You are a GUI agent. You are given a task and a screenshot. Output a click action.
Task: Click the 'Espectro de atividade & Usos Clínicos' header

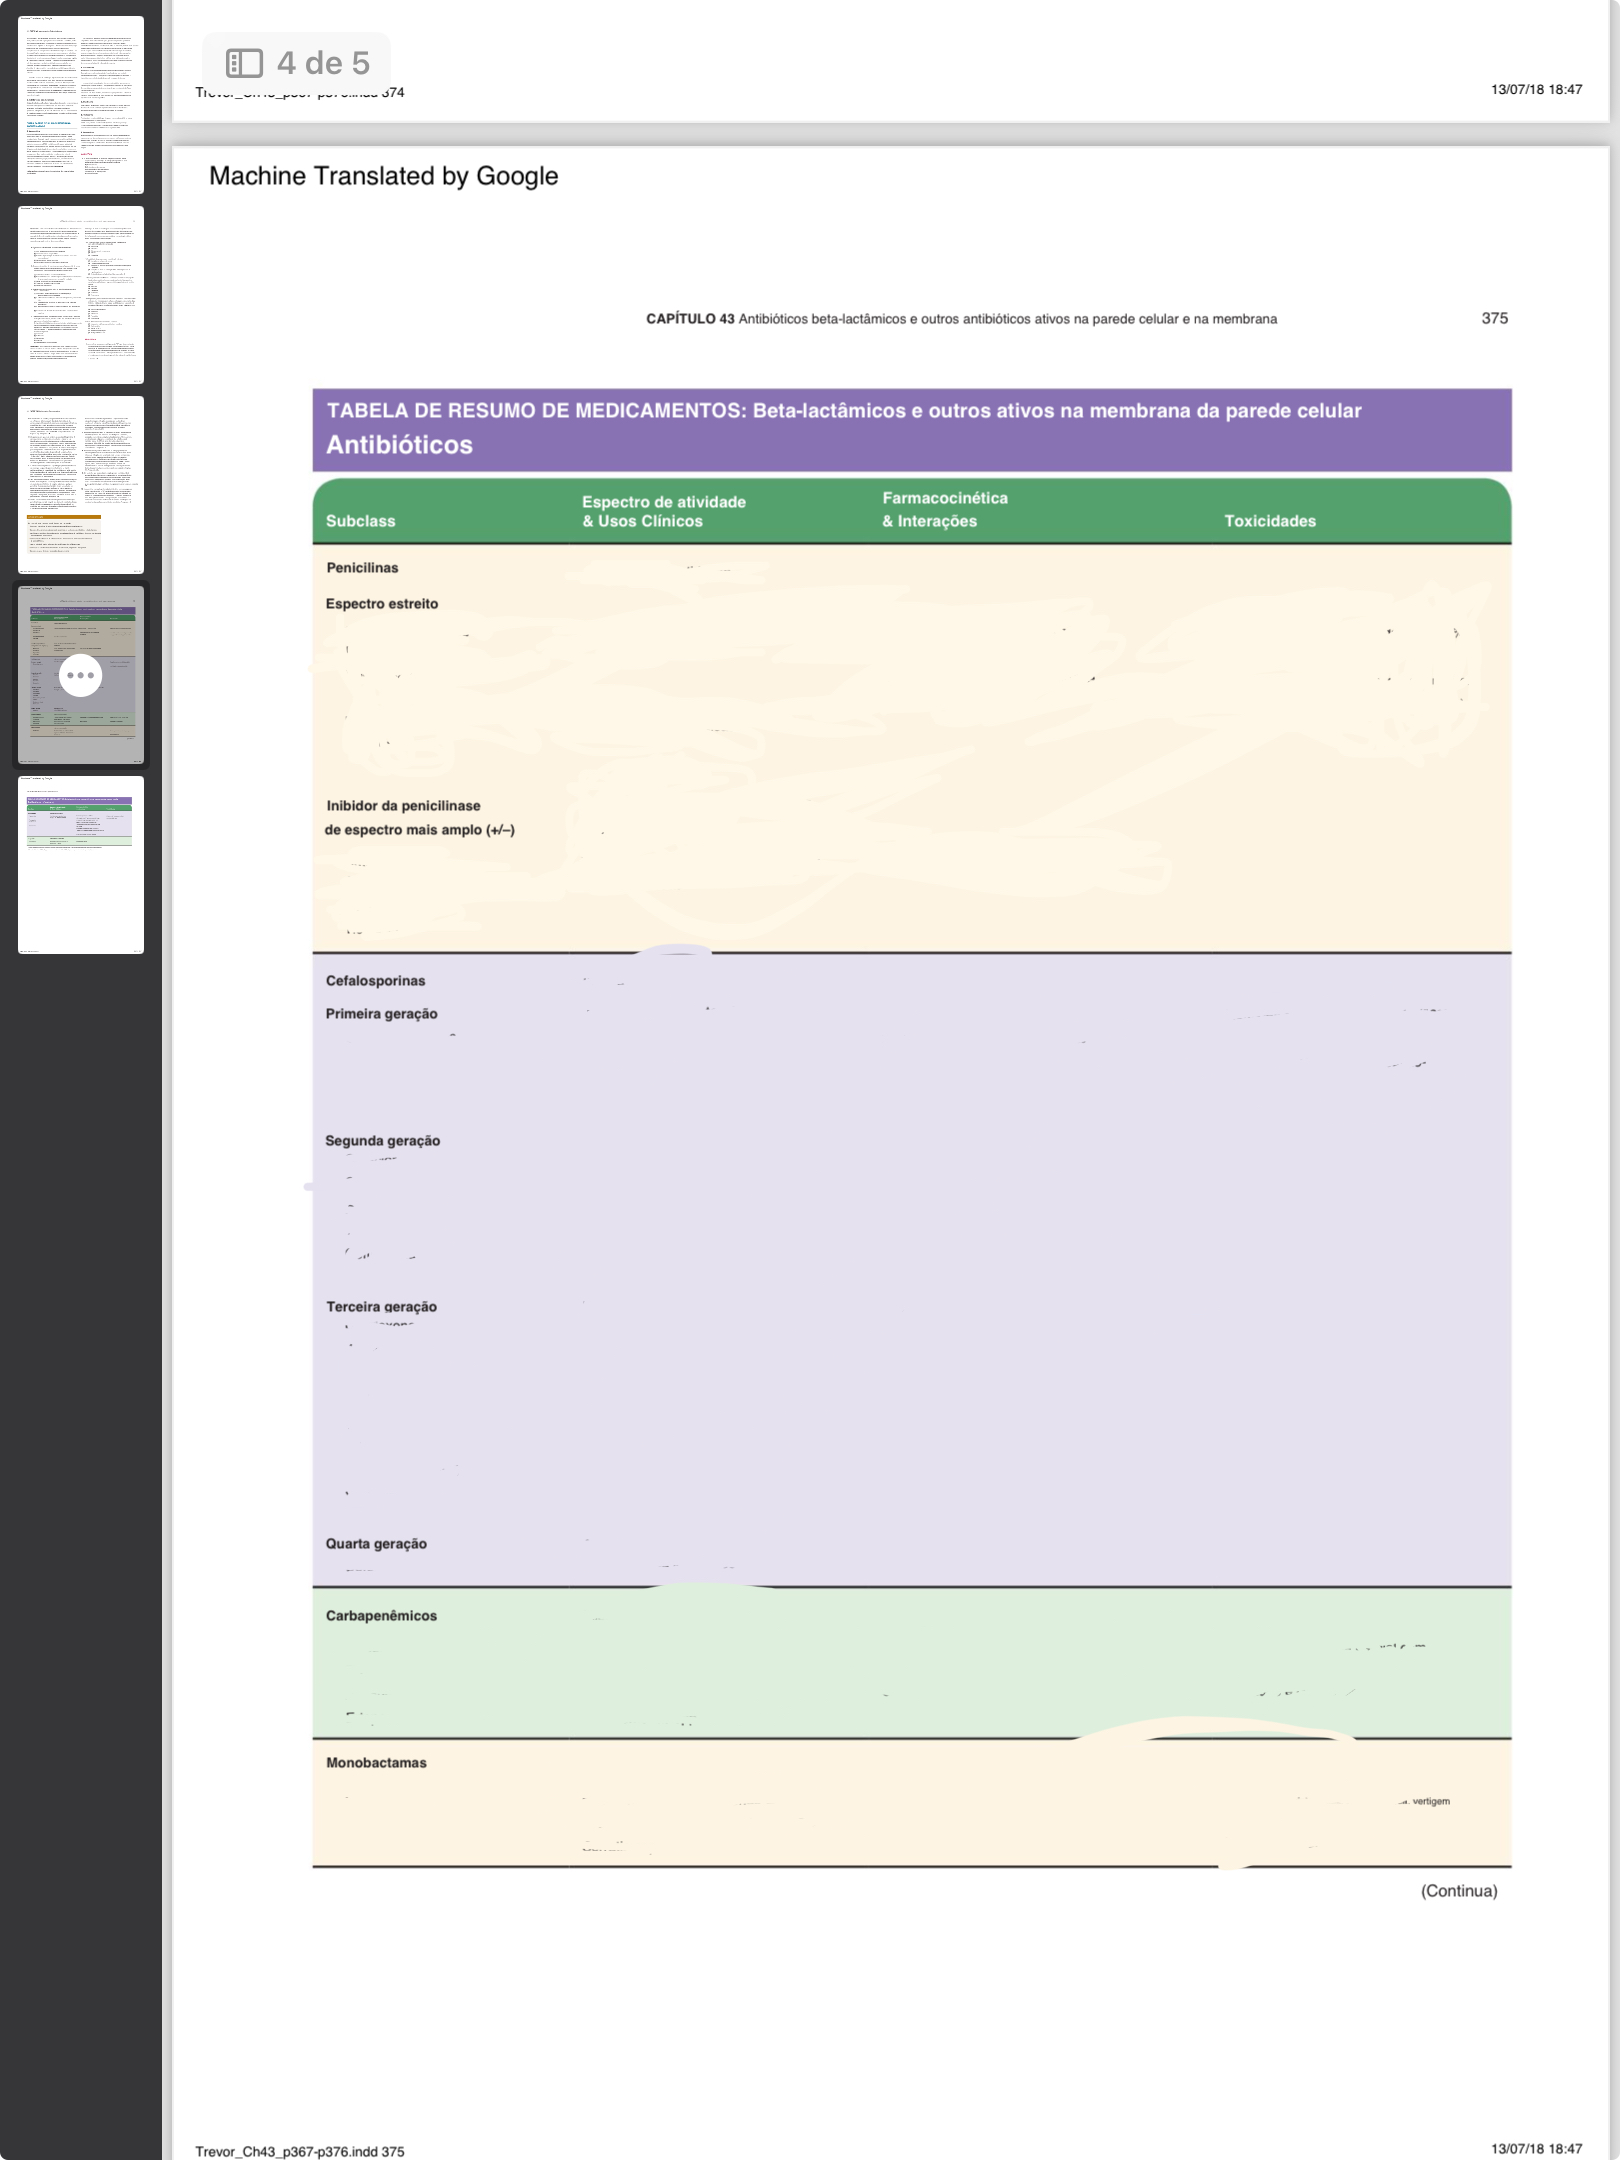coord(664,511)
